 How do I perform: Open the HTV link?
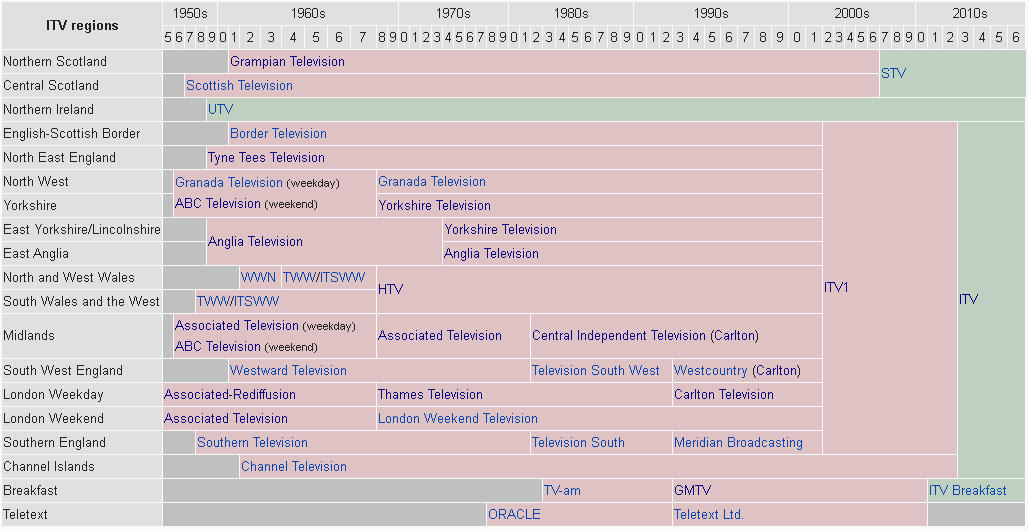point(391,289)
